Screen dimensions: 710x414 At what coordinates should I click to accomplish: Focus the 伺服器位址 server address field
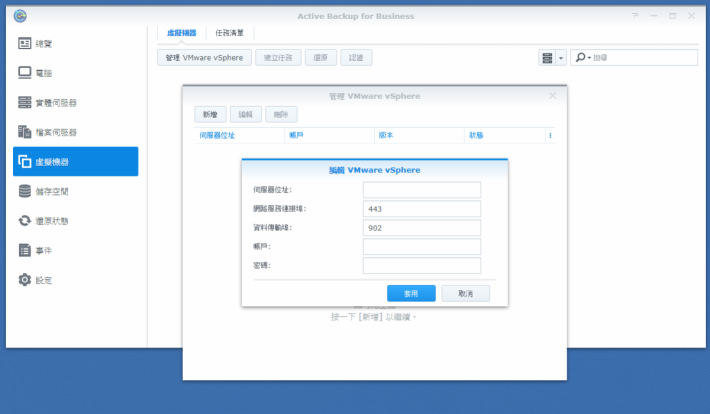[422, 190]
